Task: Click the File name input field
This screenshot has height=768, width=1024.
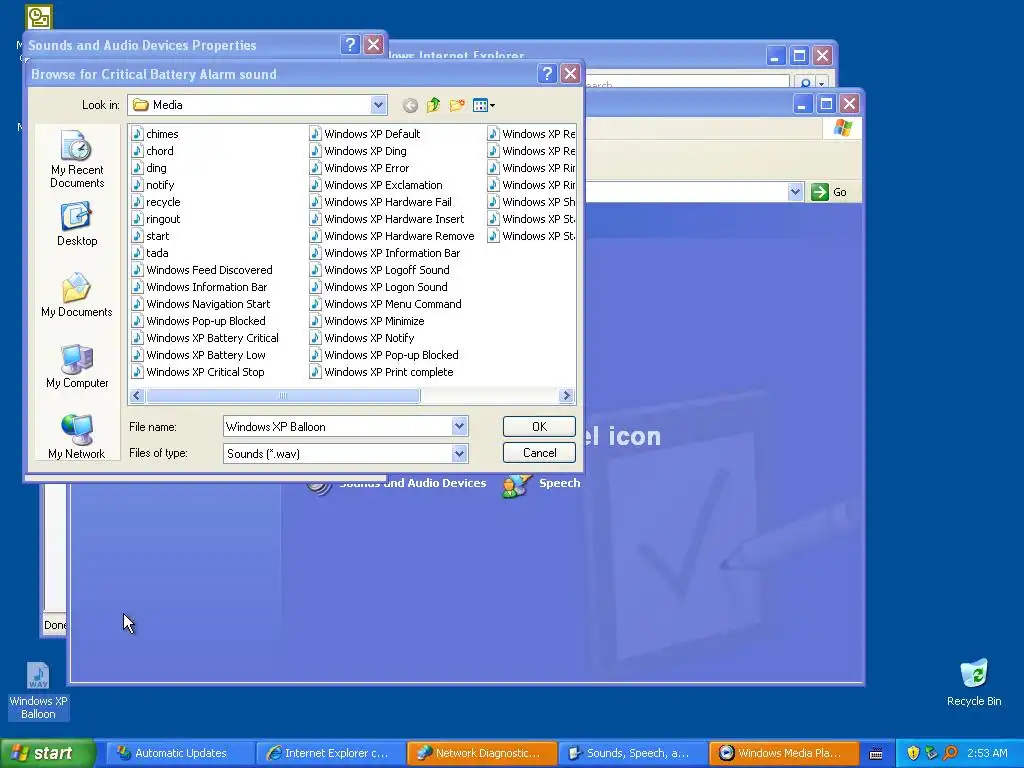Action: point(338,426)
